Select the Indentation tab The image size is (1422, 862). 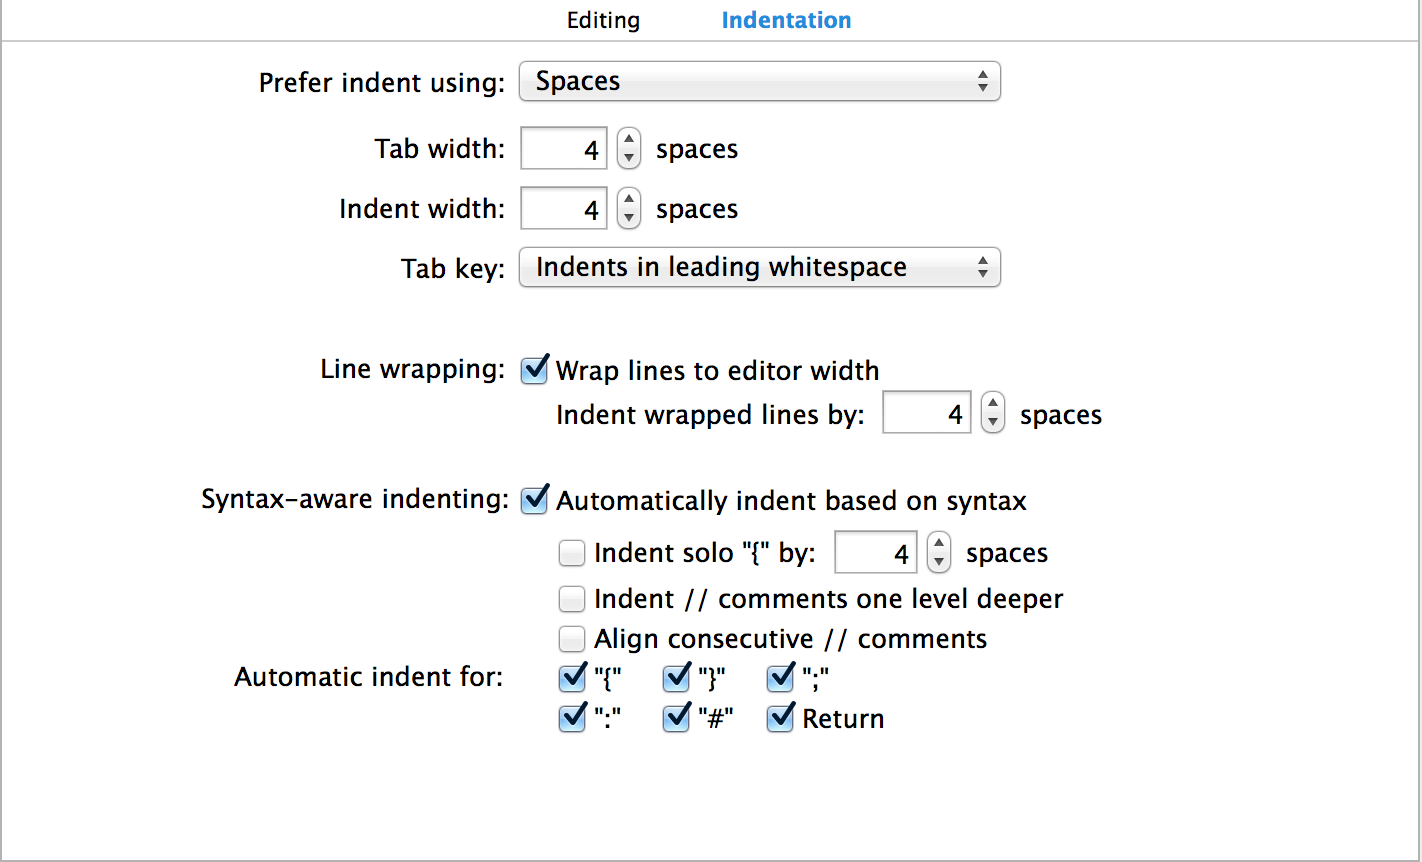coord(786,20)
